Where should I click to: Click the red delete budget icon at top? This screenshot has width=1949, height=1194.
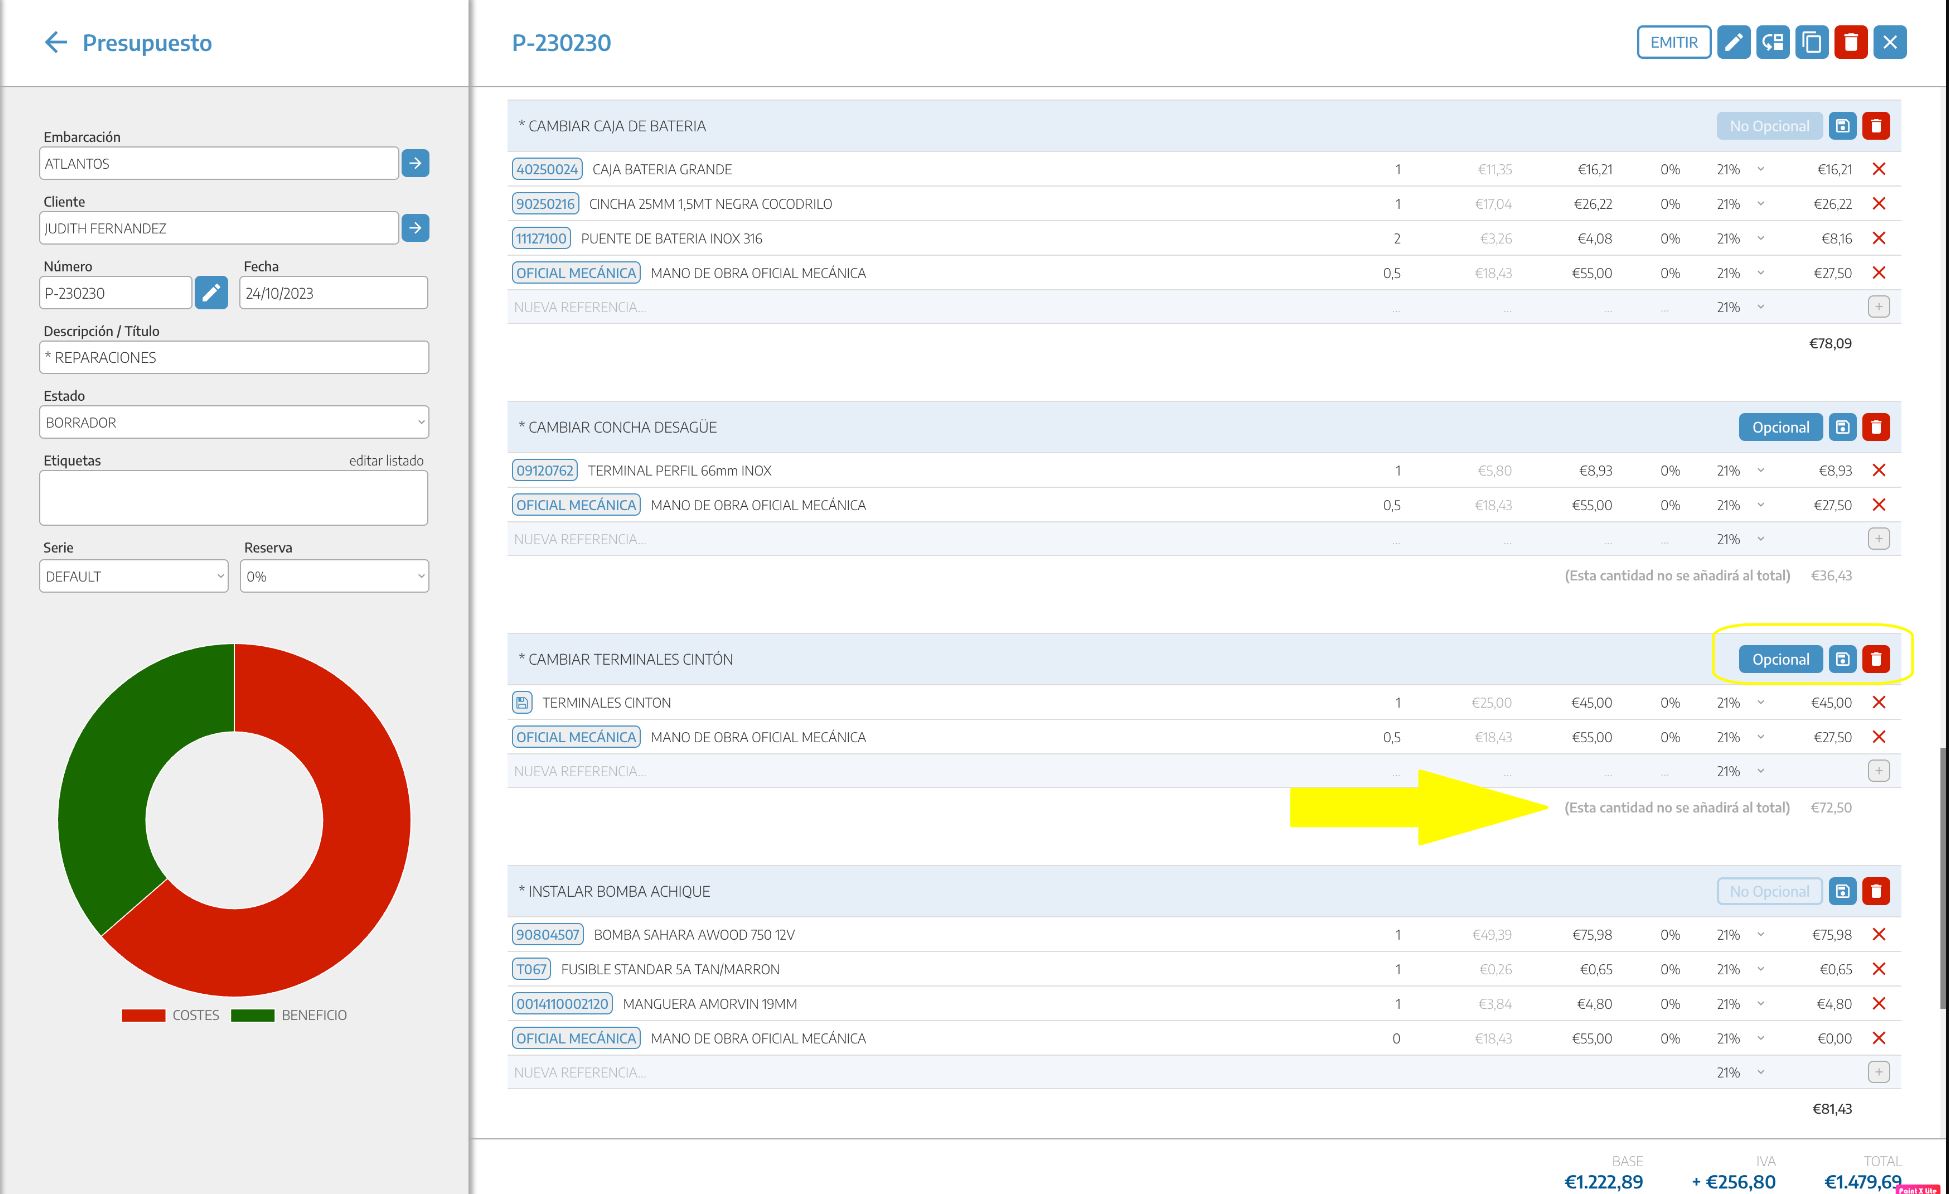tap(1850, 42)
